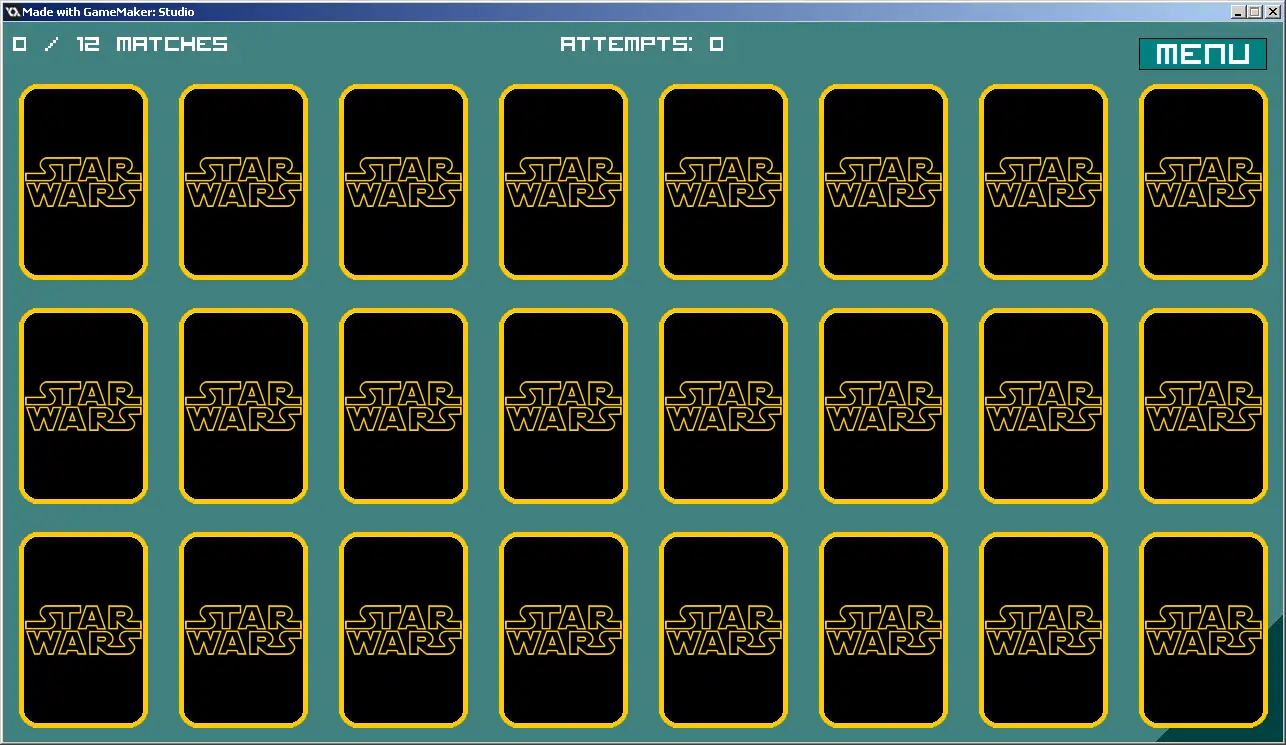Flip the third card in the top row
1286x745 pixels.
point(404,182)
